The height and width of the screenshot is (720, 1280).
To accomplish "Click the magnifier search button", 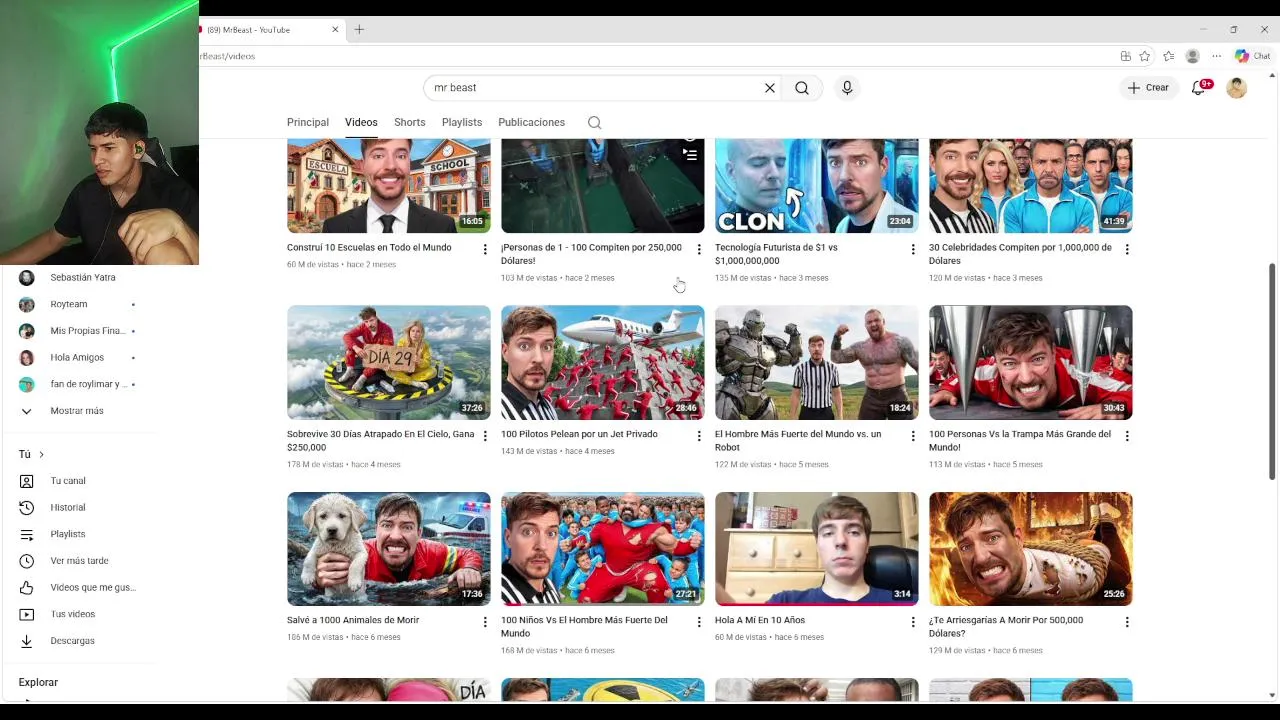I will [802, 88].
